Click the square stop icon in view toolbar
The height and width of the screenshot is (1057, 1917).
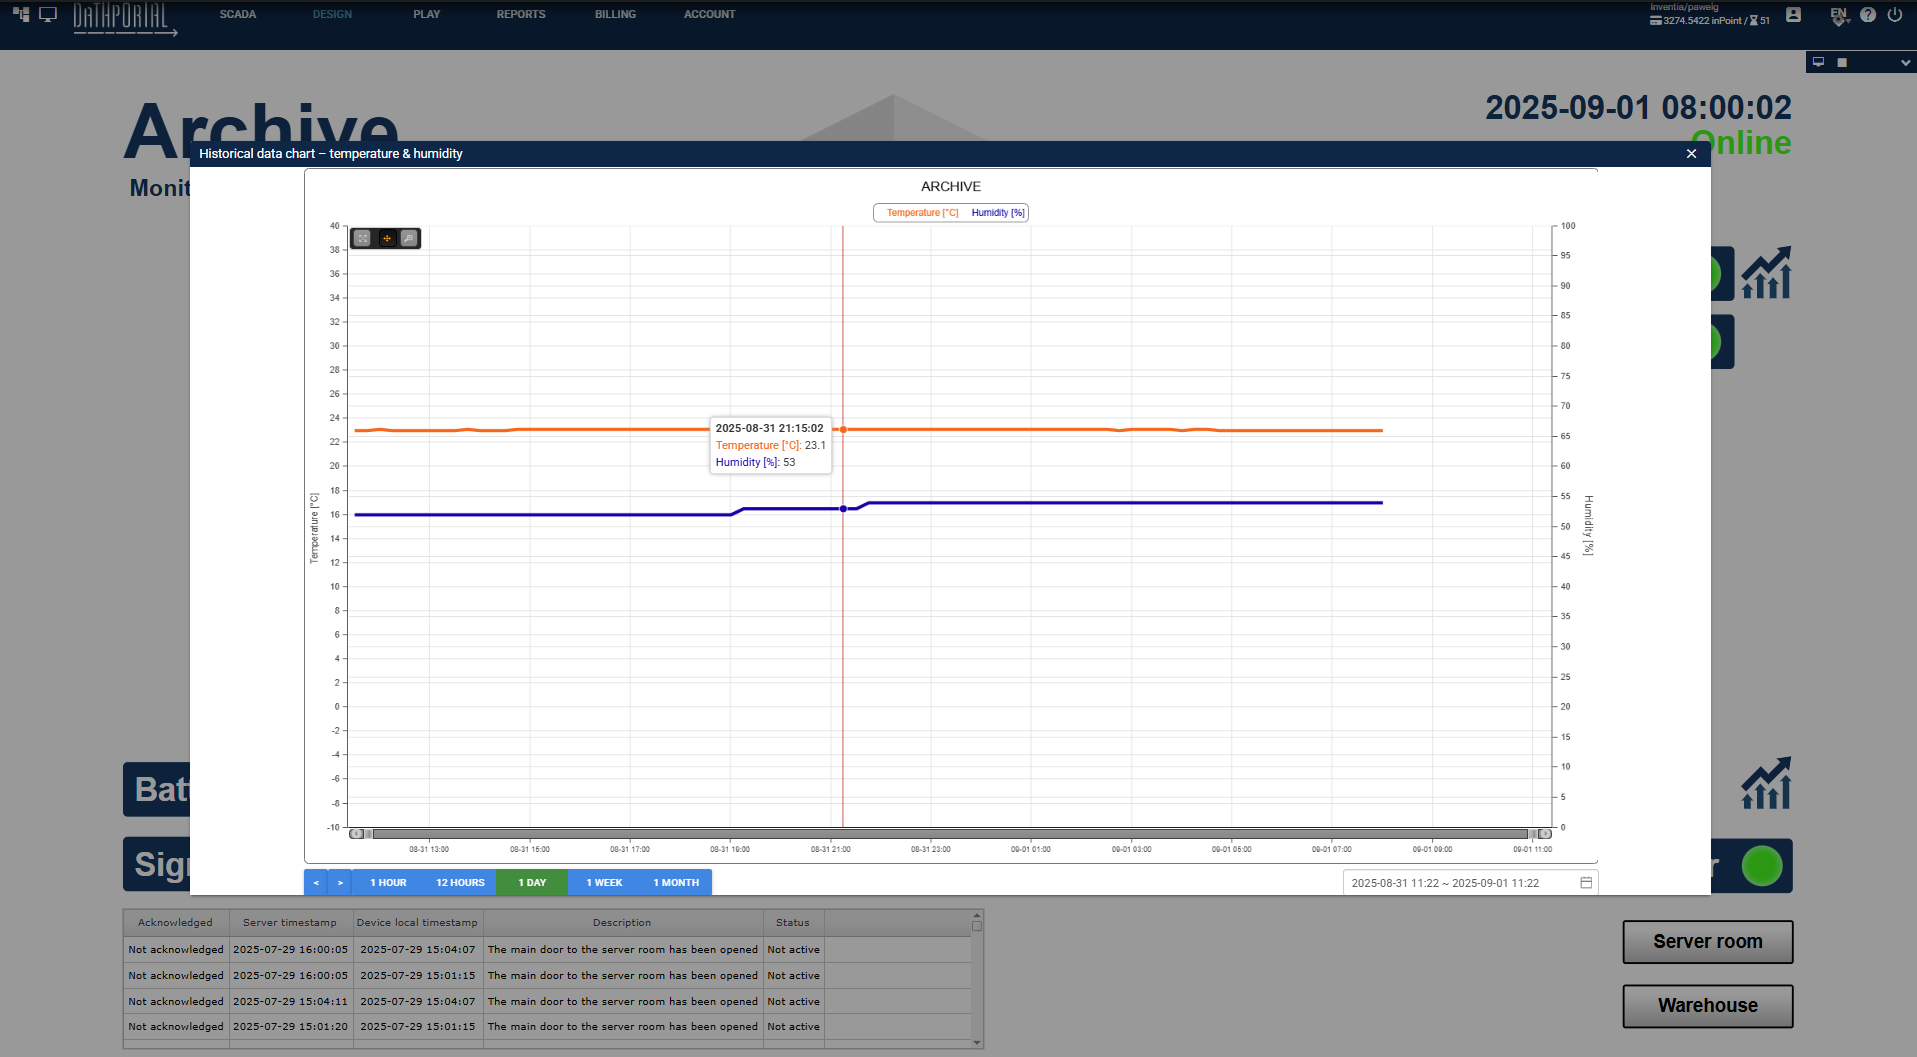click(1842, 62)
